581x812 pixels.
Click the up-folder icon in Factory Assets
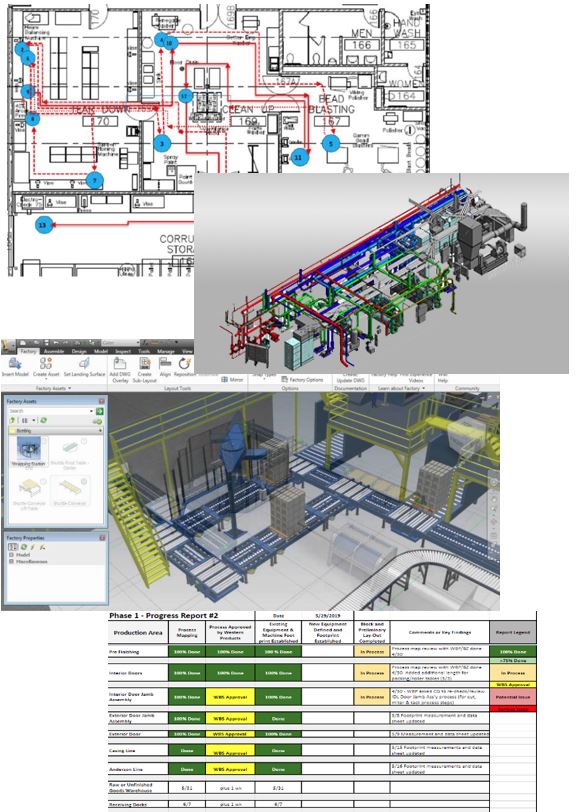pyautogui.click(x=12, y=420)
